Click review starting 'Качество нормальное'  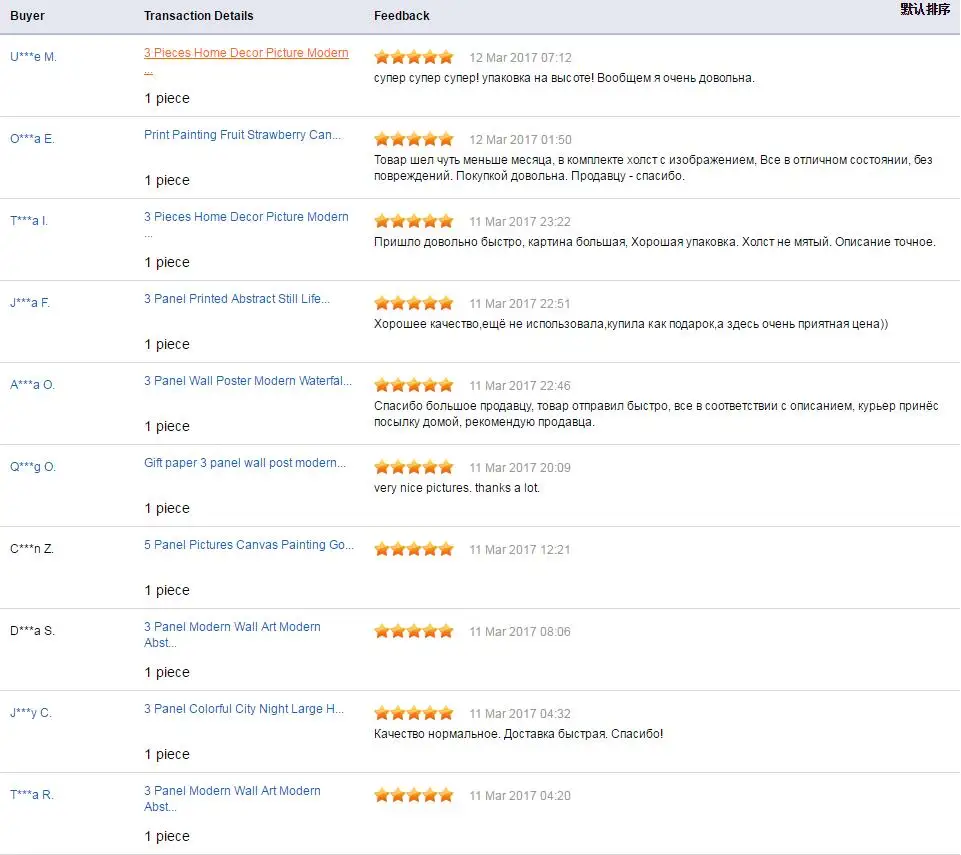pos(518,734)
